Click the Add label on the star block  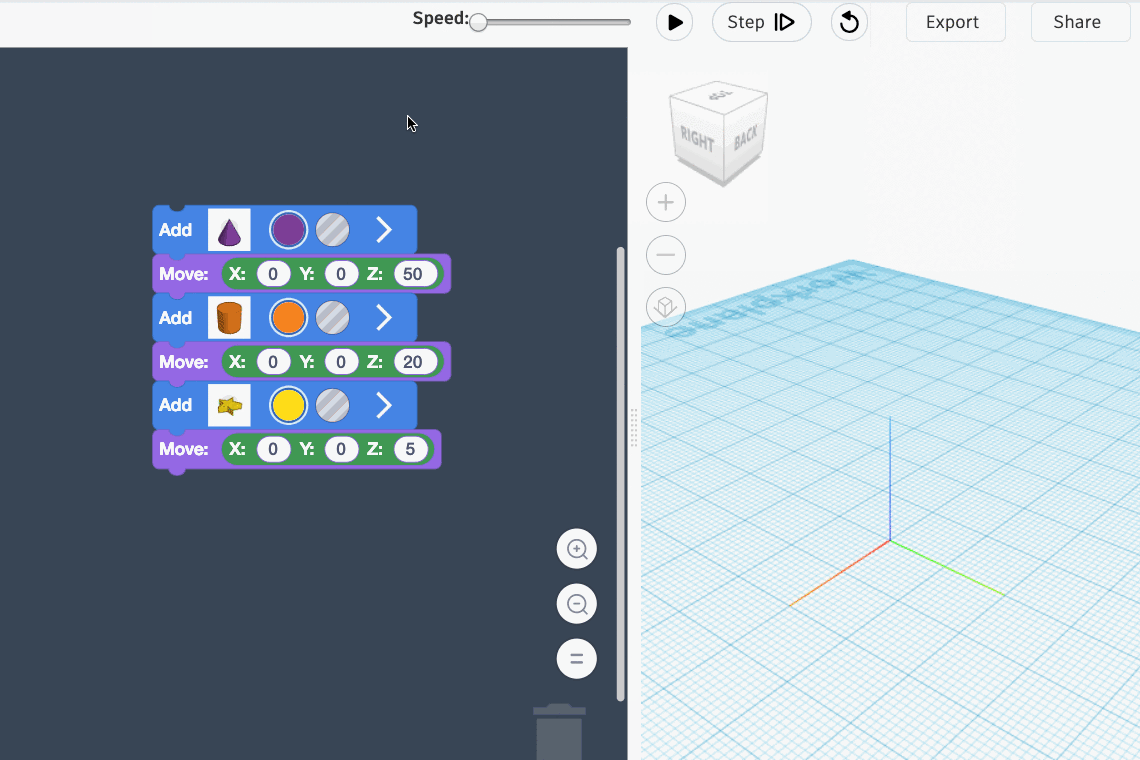(x=175, y=405)
